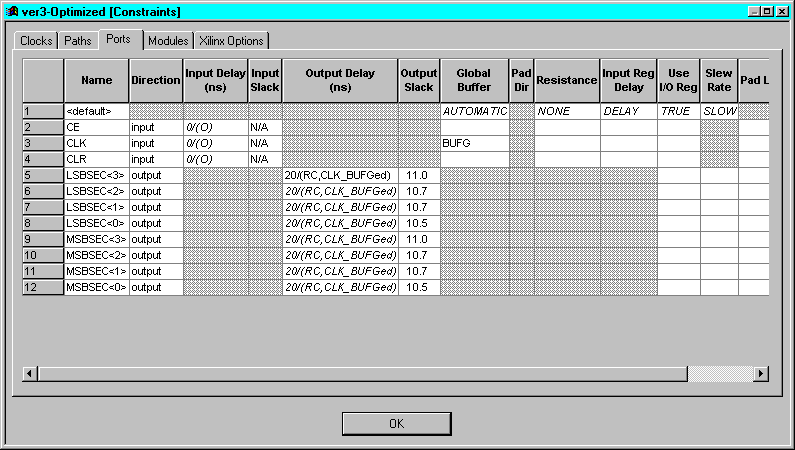Click the Name column header

coord(97,79)
